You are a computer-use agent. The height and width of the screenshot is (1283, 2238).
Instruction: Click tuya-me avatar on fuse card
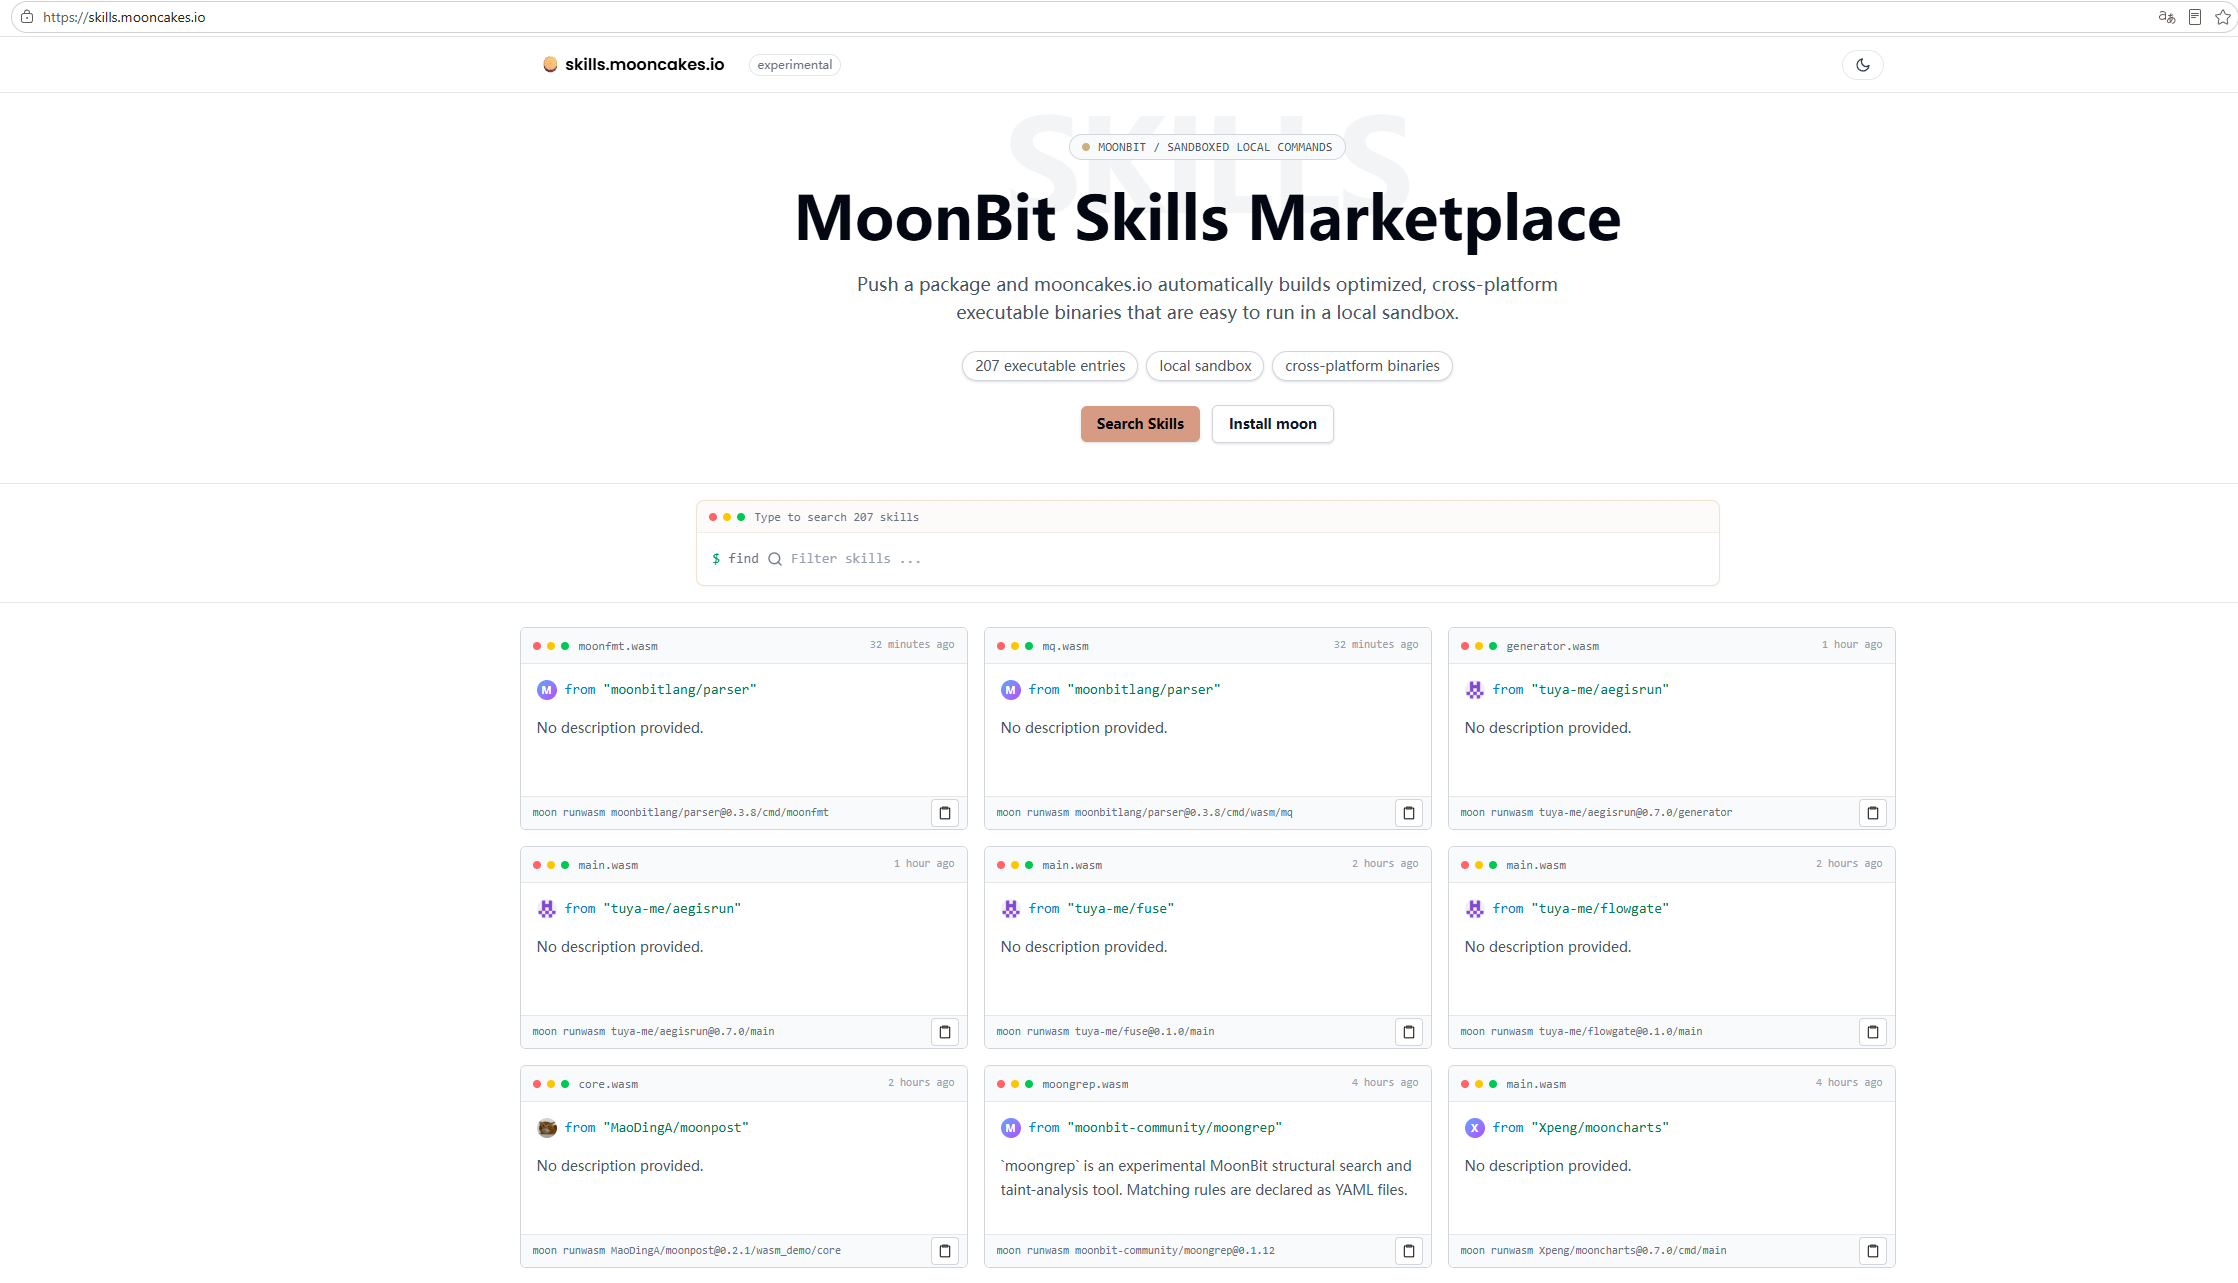(1010, 909)
